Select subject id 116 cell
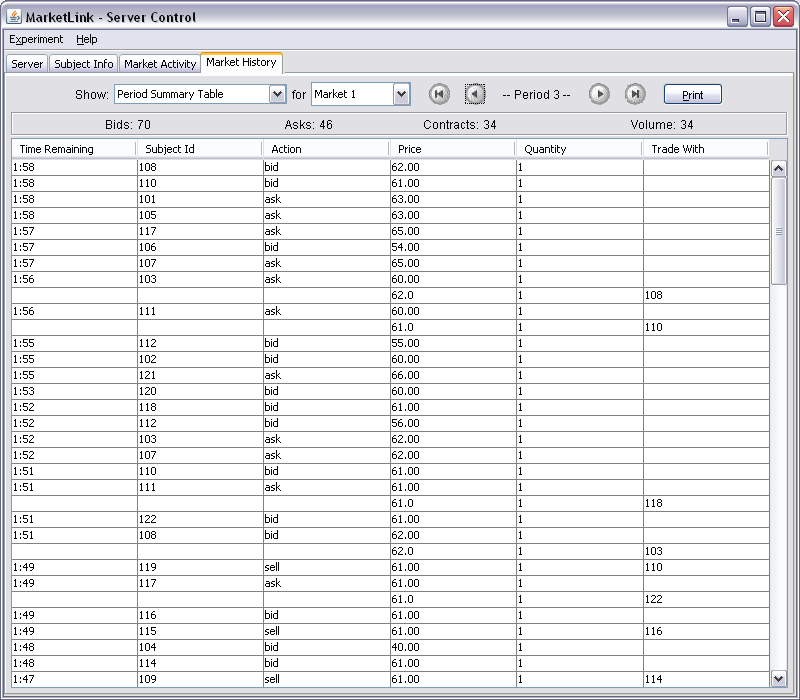Image resolution: width=800 pixels, height=700 pixels. [201, 615]
